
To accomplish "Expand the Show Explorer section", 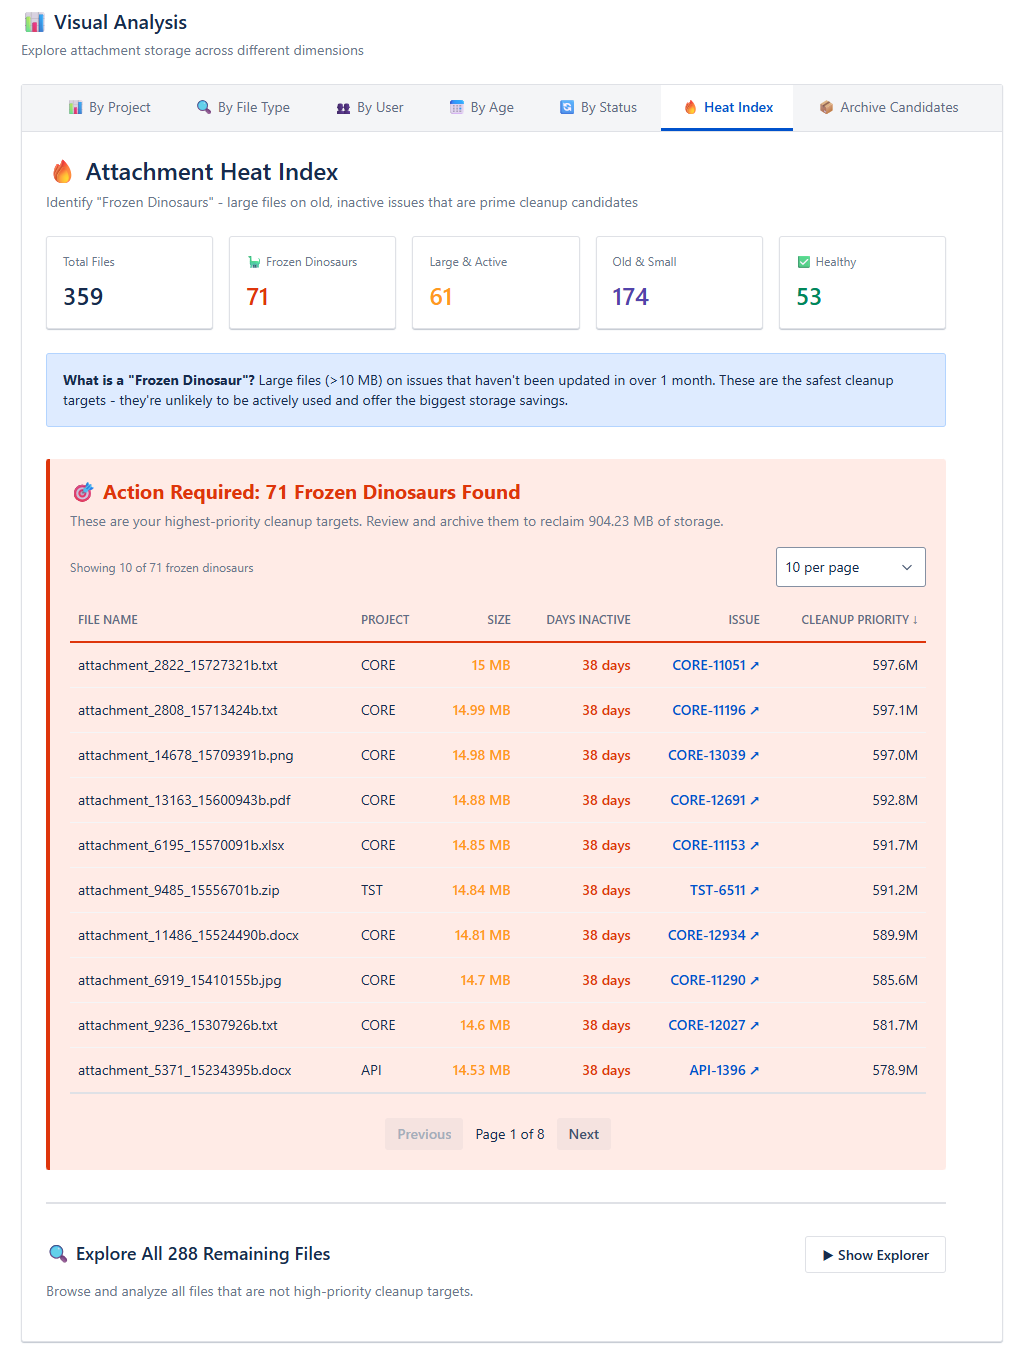I will pyautogui.click(x=875, y=1255).
